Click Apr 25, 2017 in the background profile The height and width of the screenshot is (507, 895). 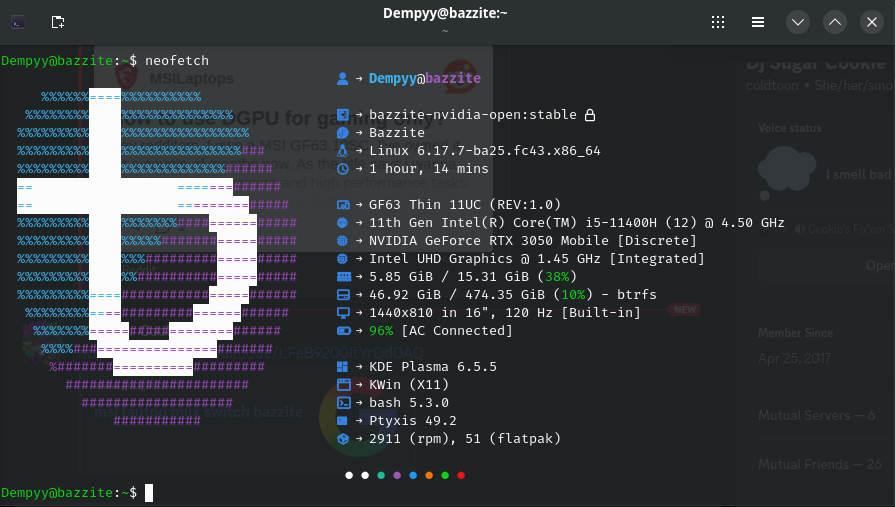click(x=794, y=359)
